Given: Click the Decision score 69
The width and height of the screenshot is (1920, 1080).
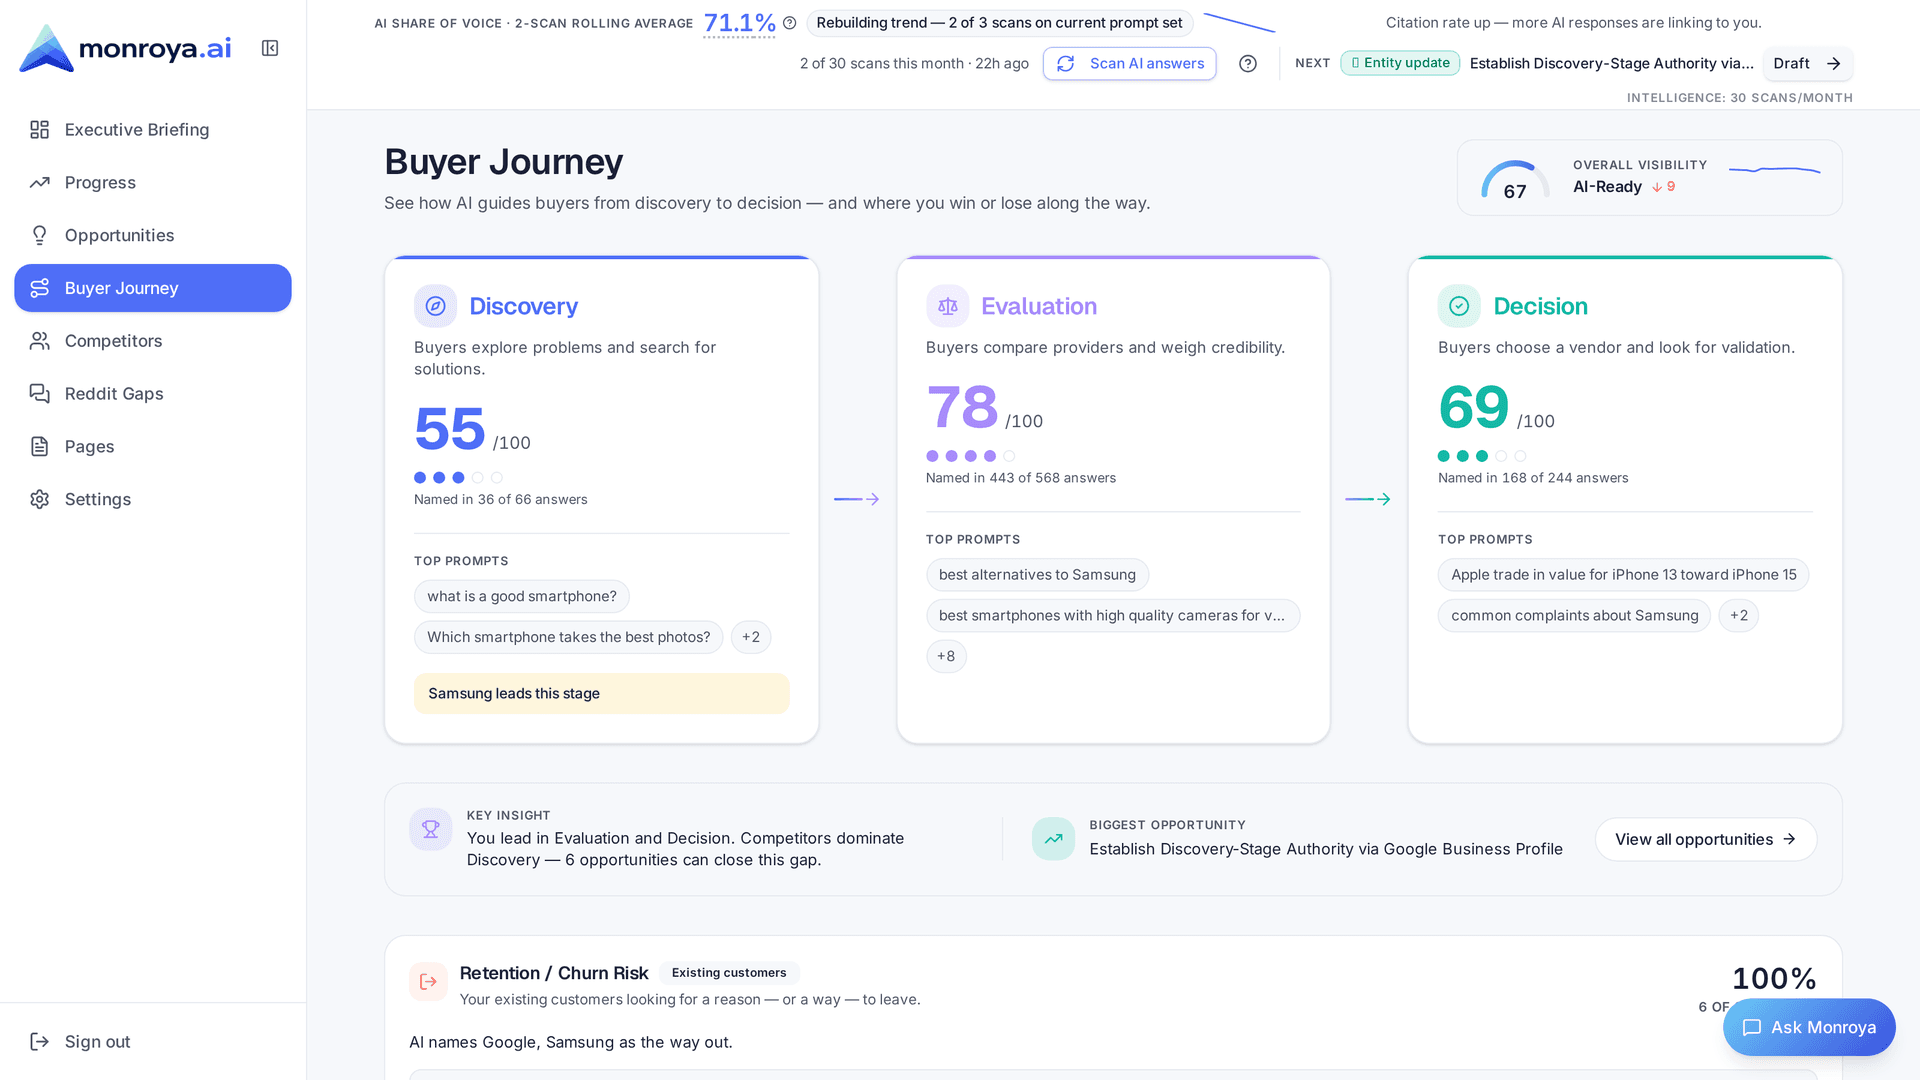Looking at the screenshot, I should (1474, 407).
